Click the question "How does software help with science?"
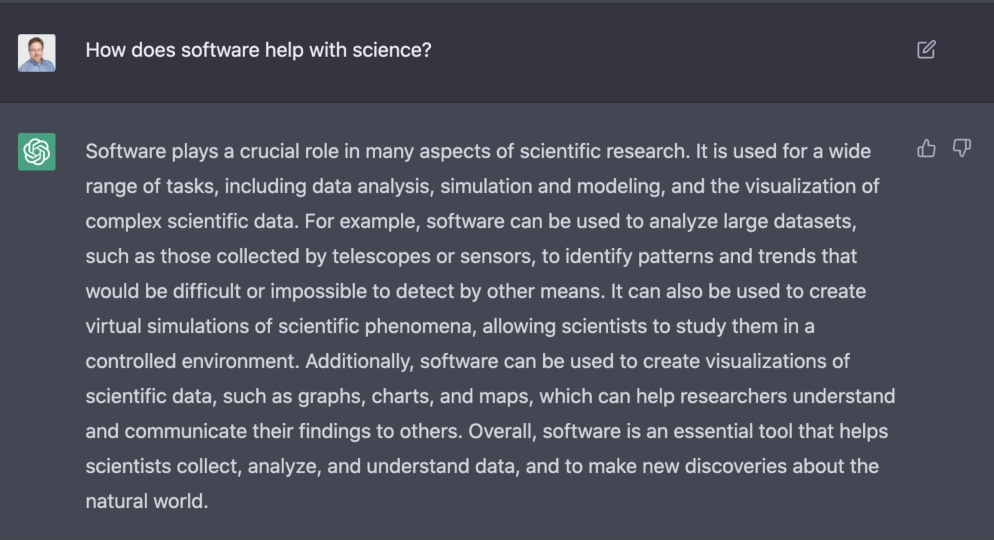This screenshot has height=540, width=994. point(258,50)
